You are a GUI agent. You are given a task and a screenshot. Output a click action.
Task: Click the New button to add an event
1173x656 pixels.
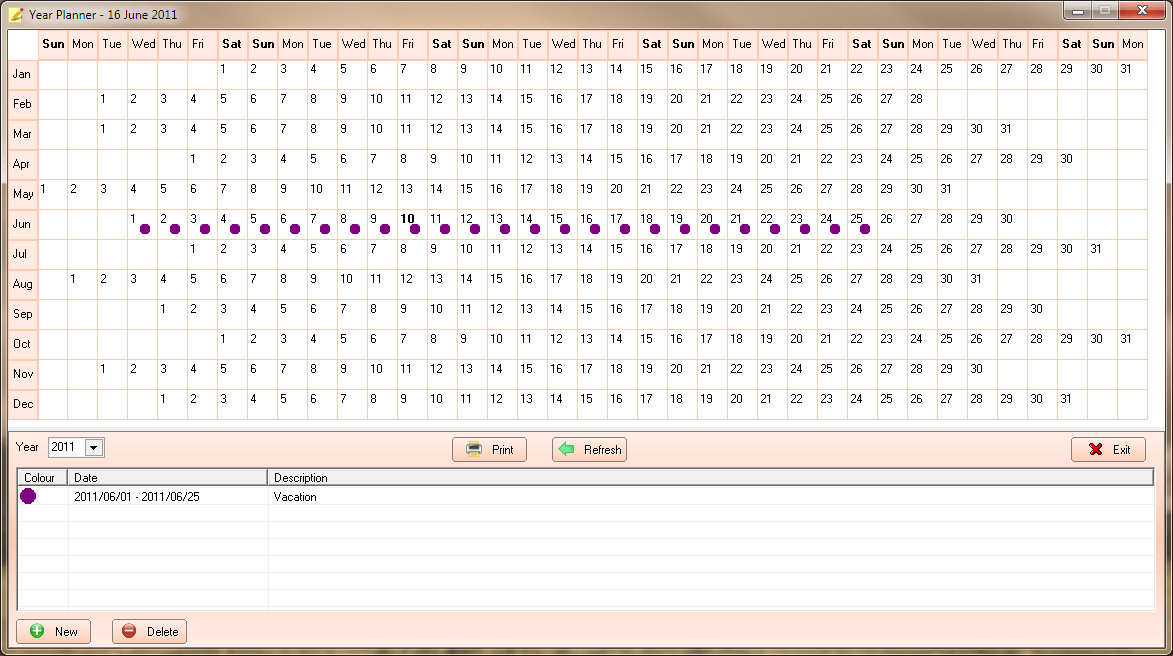(54, 631)
